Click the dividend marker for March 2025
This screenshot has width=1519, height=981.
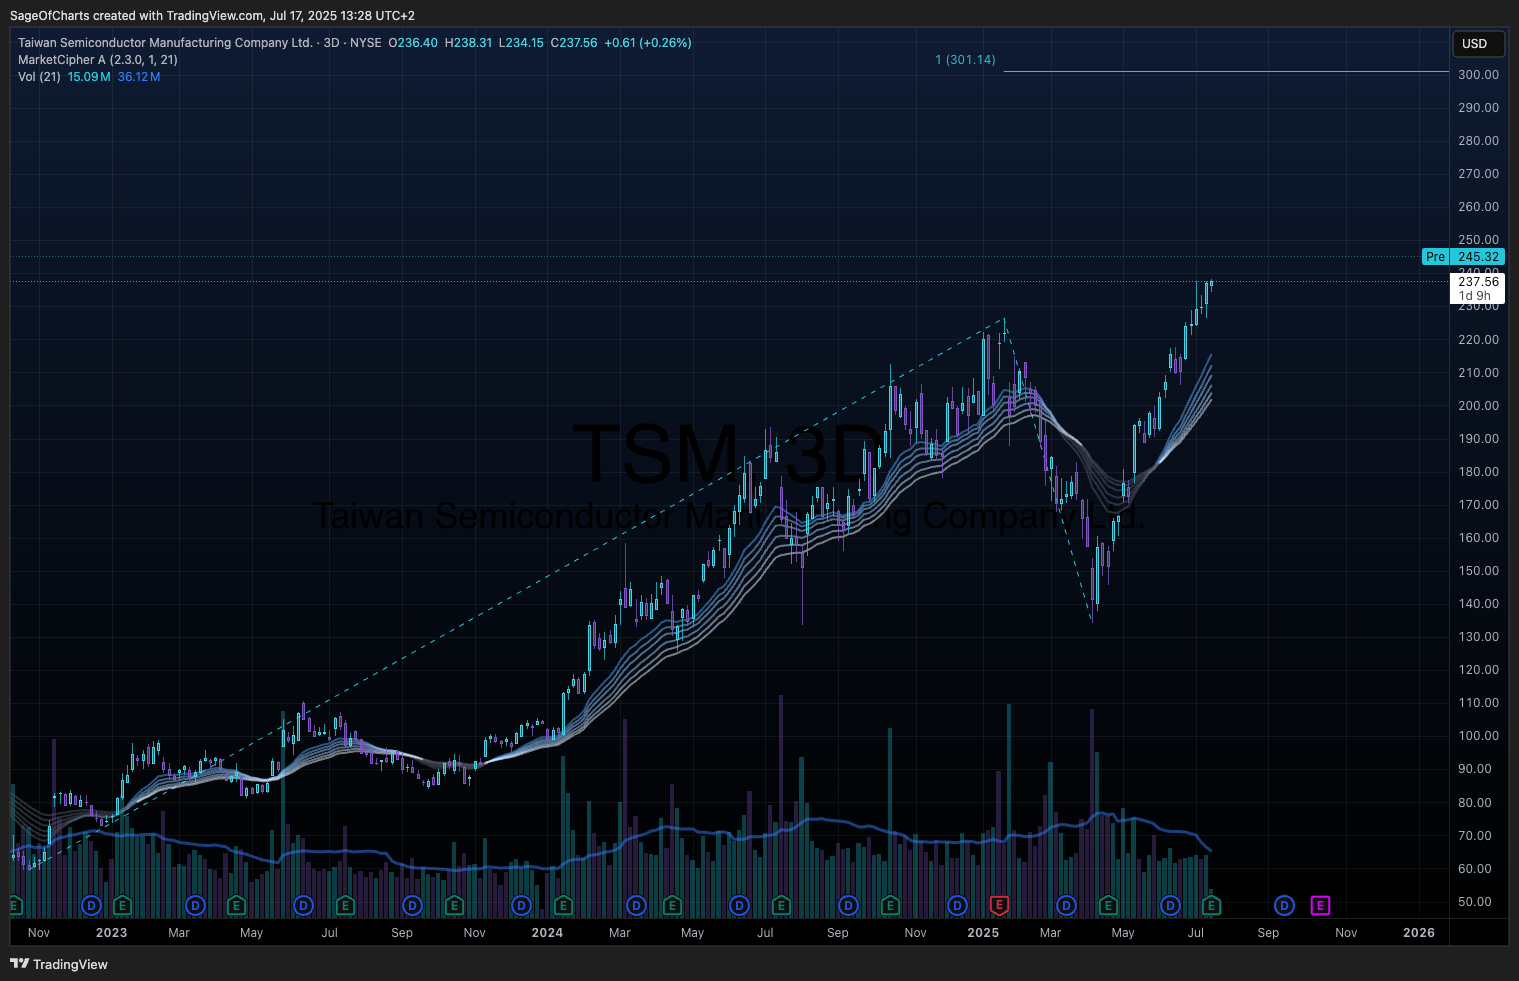click(1067, 906)
